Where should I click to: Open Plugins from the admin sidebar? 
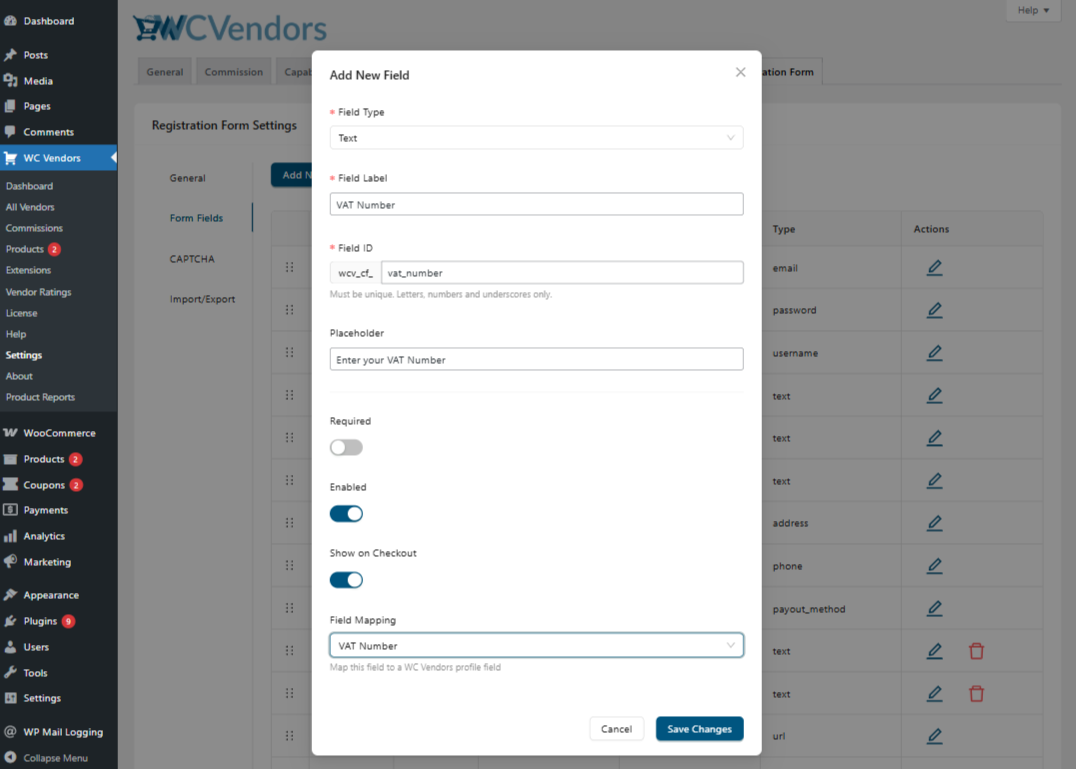tap(40, 621)
